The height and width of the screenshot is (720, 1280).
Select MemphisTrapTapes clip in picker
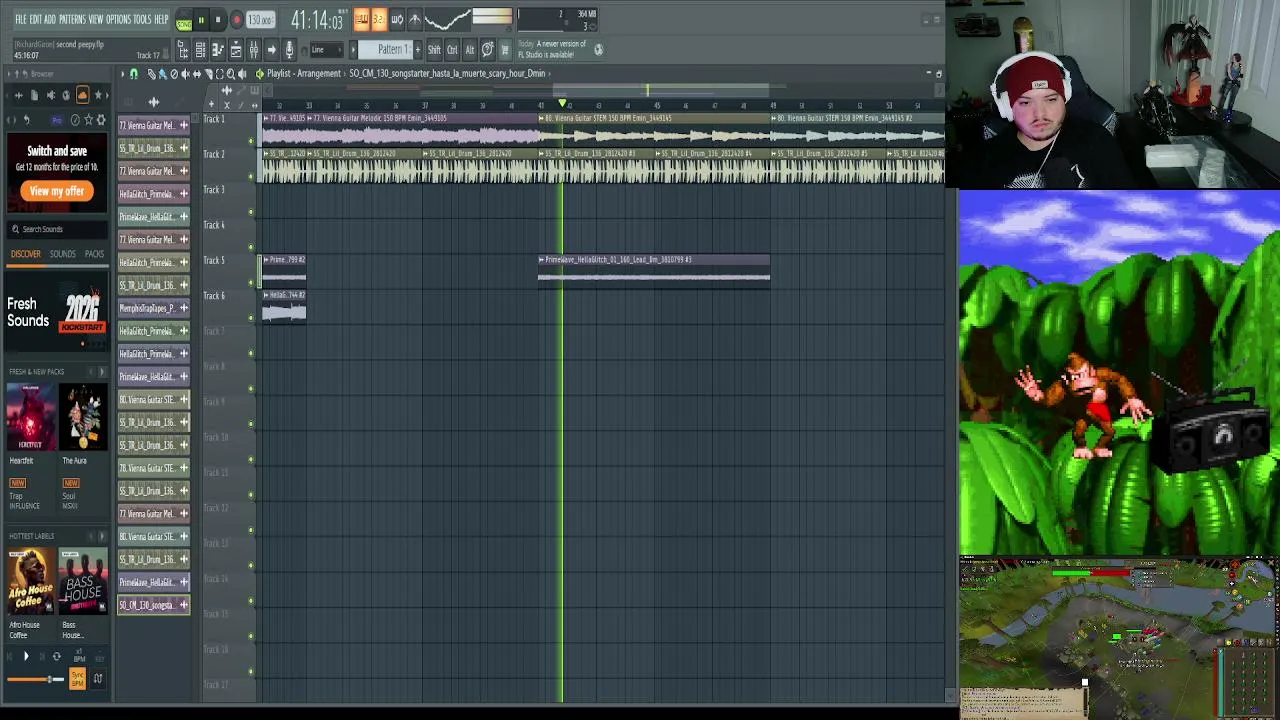(x=154, y=308)
